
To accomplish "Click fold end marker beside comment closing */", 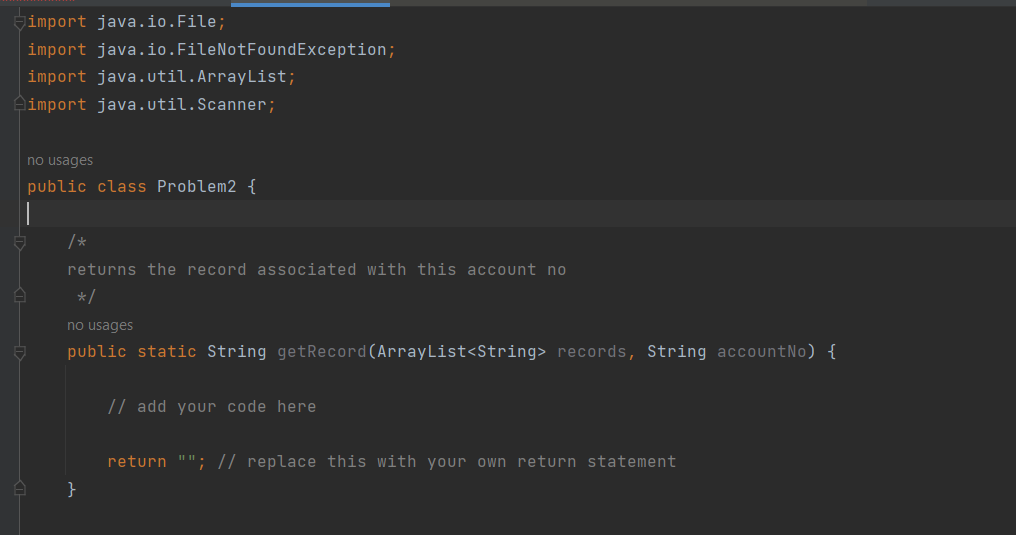I will click(x=19, y=296).
